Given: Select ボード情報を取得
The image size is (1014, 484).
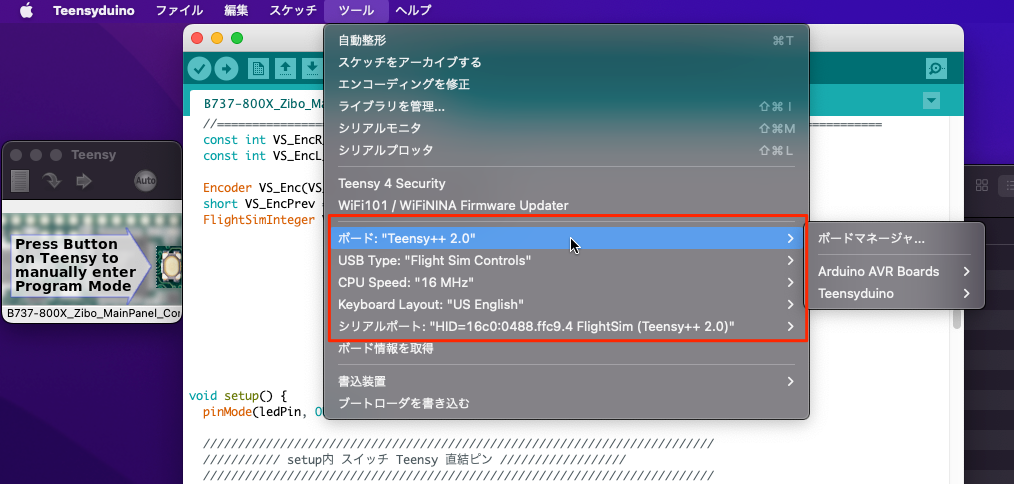Looking at the screenshot, I should point(566,349).
